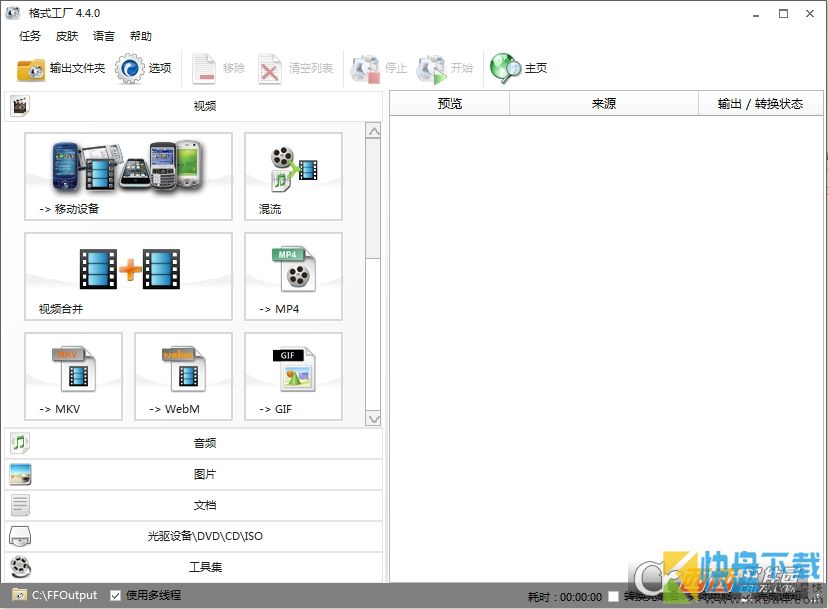The width and height of the screenshot is (828, 609).
Task: Click the video panel scroll down arrow
Action: click(x=373, y=419)
